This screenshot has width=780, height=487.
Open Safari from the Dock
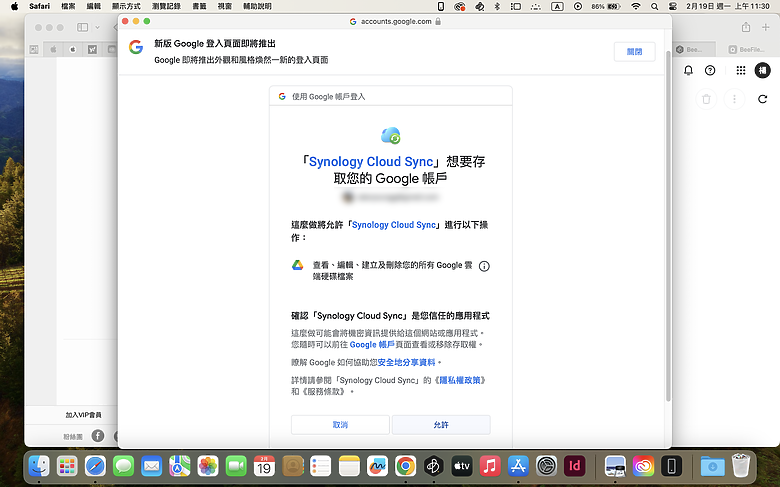(x=95, y=466)
